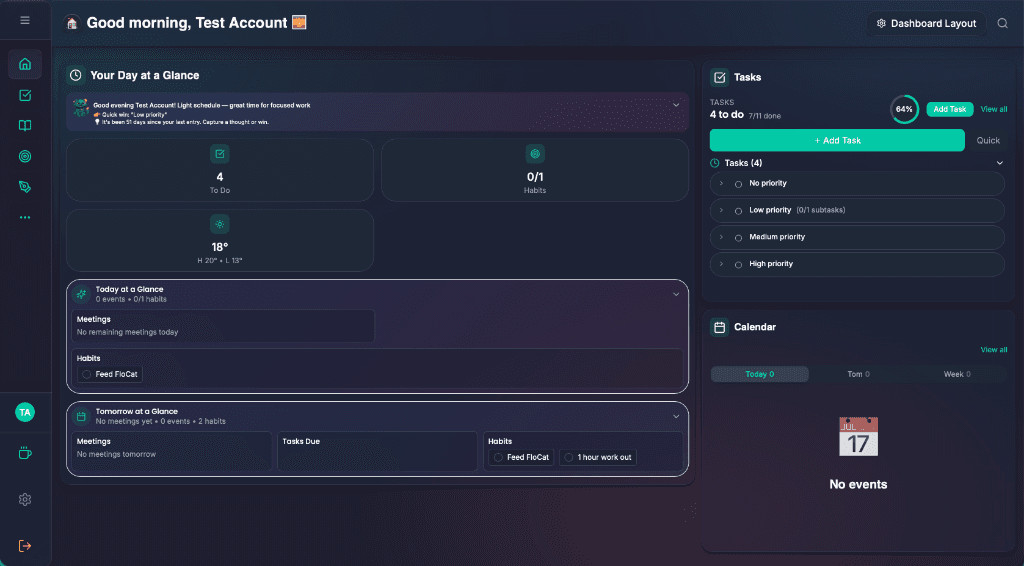This screenshot has height=566, width=1024.
Task: Expand the Low priority task row
Action: pos(721,210)
